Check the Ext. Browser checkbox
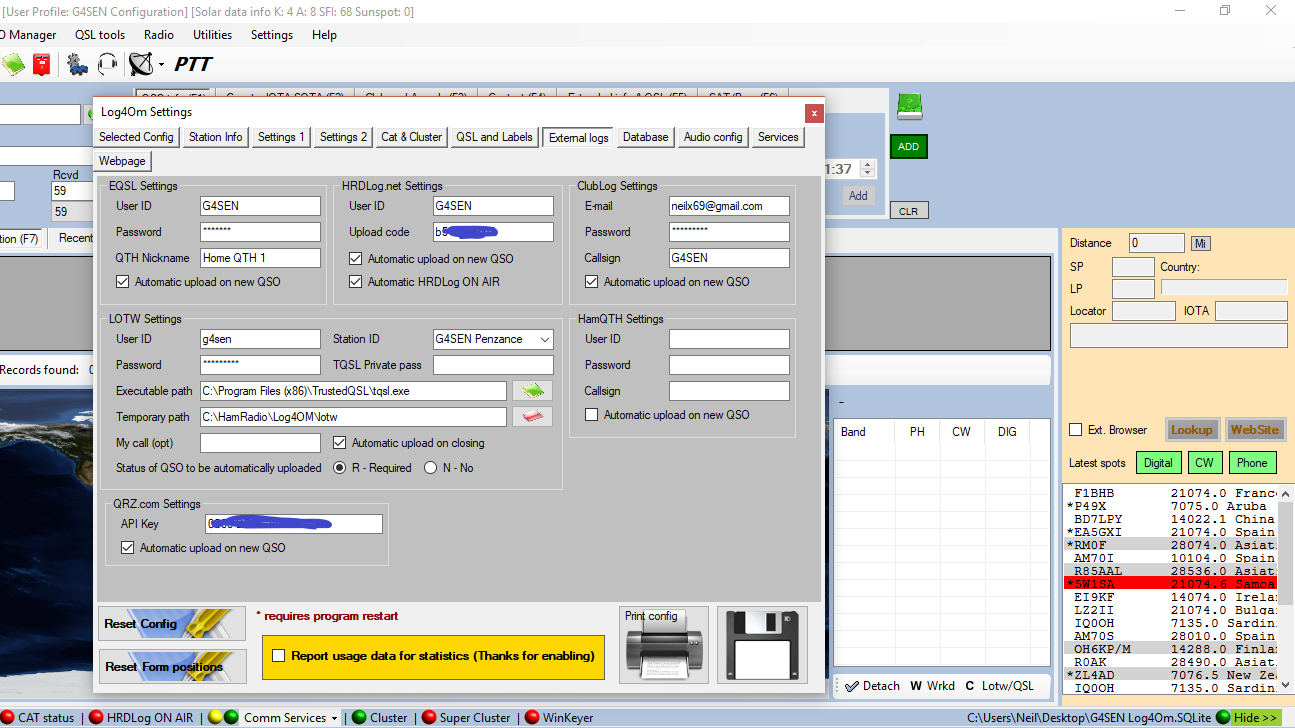 (1076, 430)
